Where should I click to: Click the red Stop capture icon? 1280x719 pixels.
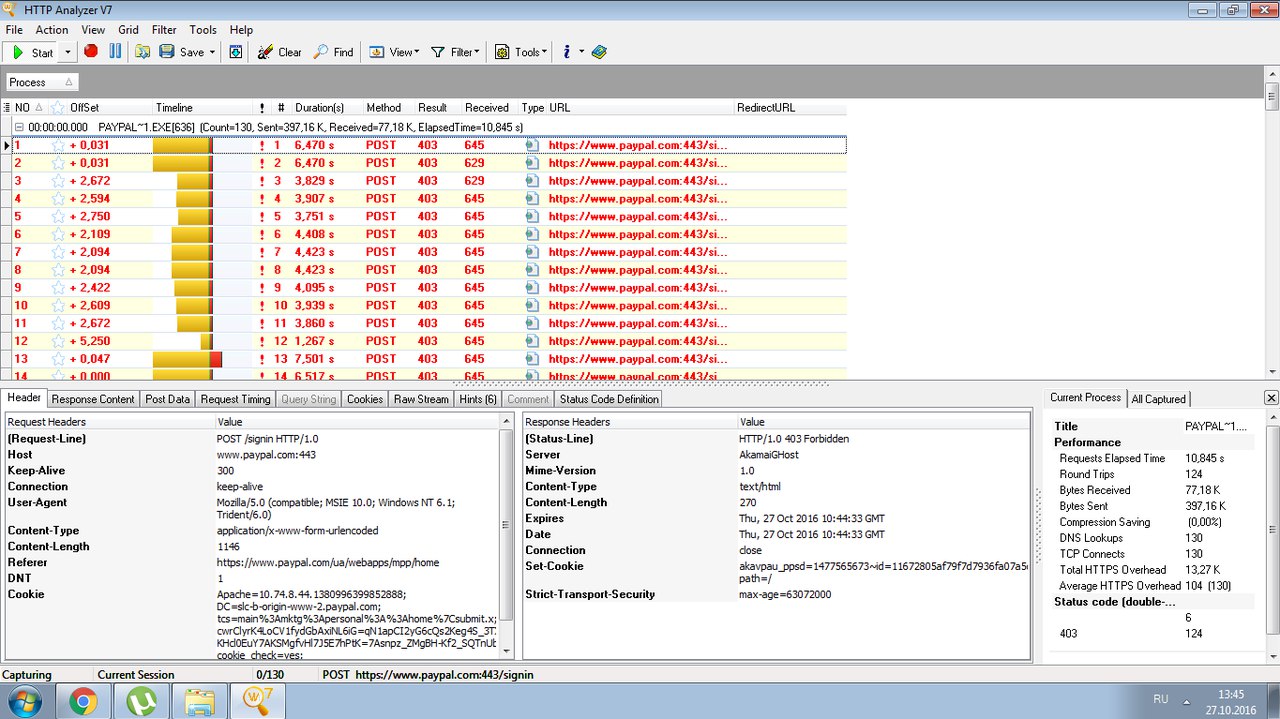click(91, 52)
